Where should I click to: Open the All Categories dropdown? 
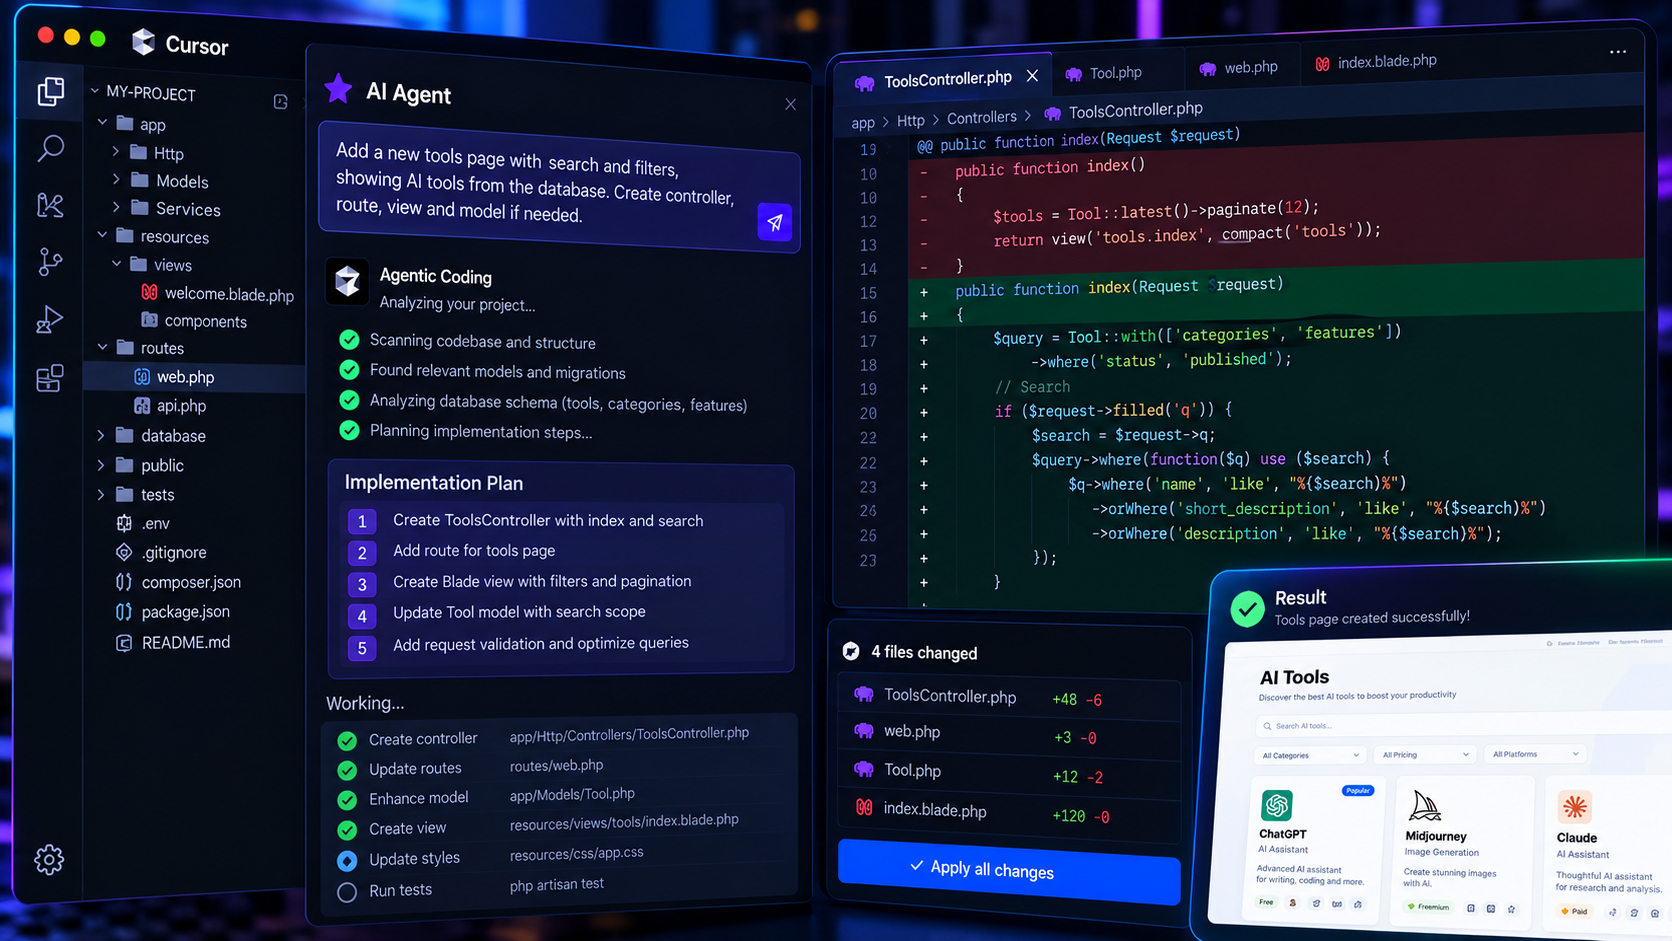click(x=1310, y=755)
